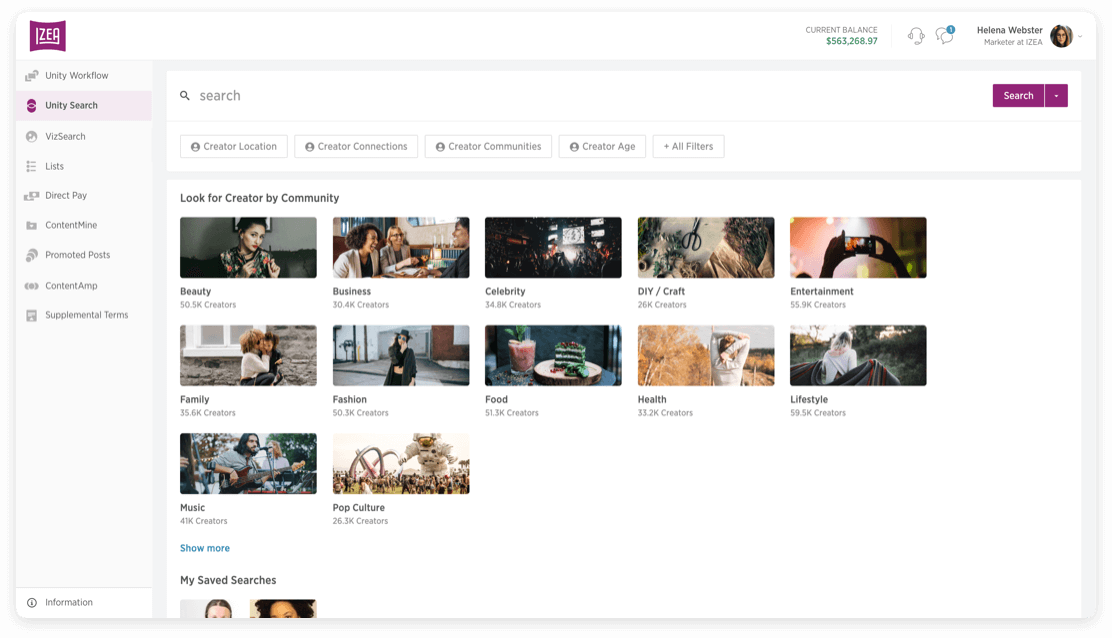Click the VizSearch sidebar icon
The image size is (1112, 638).
[32, 136]
